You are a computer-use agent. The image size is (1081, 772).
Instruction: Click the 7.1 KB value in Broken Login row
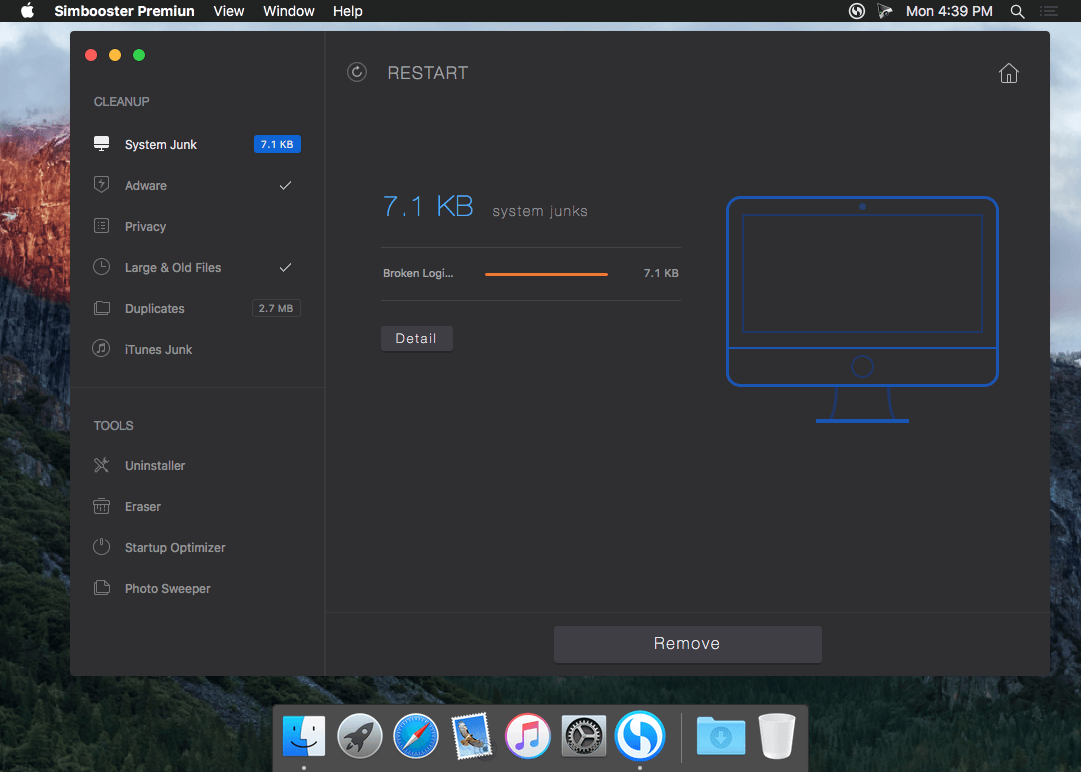click(x=661, y=273)
